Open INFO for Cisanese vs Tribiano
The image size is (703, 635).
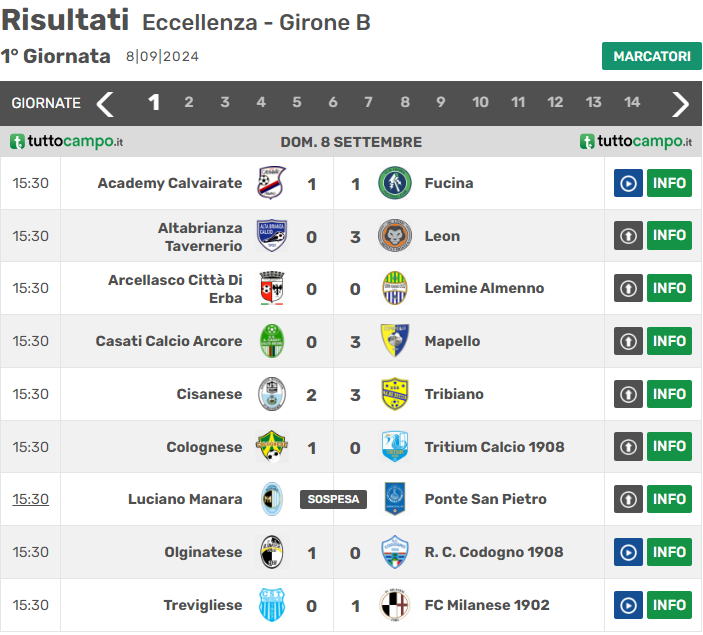(669, 394)
